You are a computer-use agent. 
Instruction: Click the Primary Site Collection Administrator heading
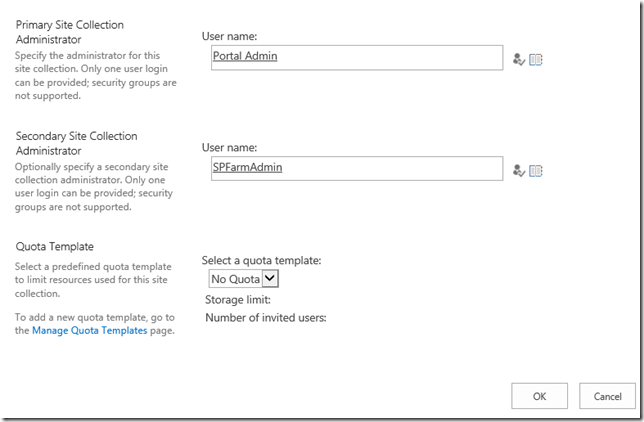[76, 32]
